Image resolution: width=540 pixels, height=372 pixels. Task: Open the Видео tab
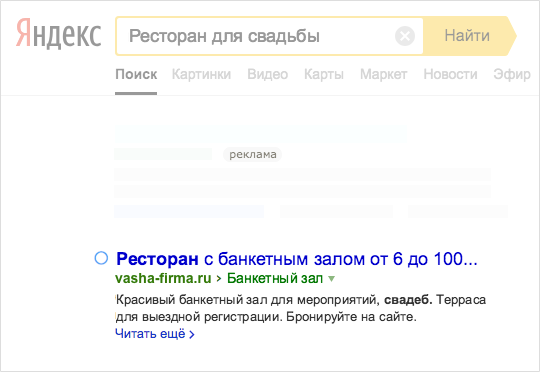pos(268,74)
